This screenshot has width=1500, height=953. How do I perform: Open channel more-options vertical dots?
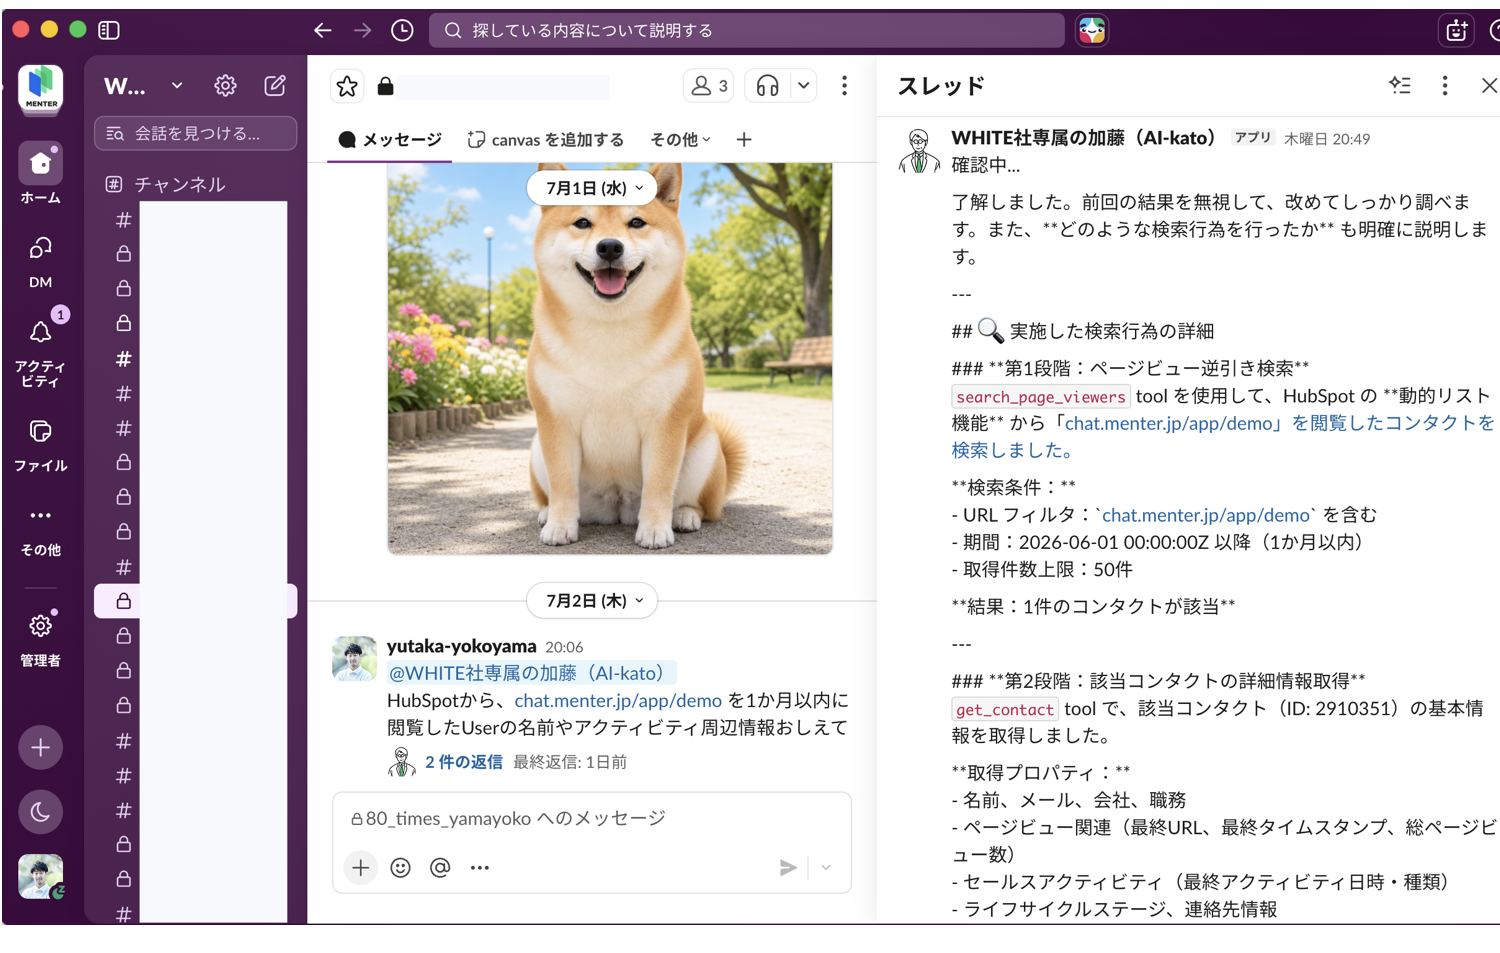[845, 86]
